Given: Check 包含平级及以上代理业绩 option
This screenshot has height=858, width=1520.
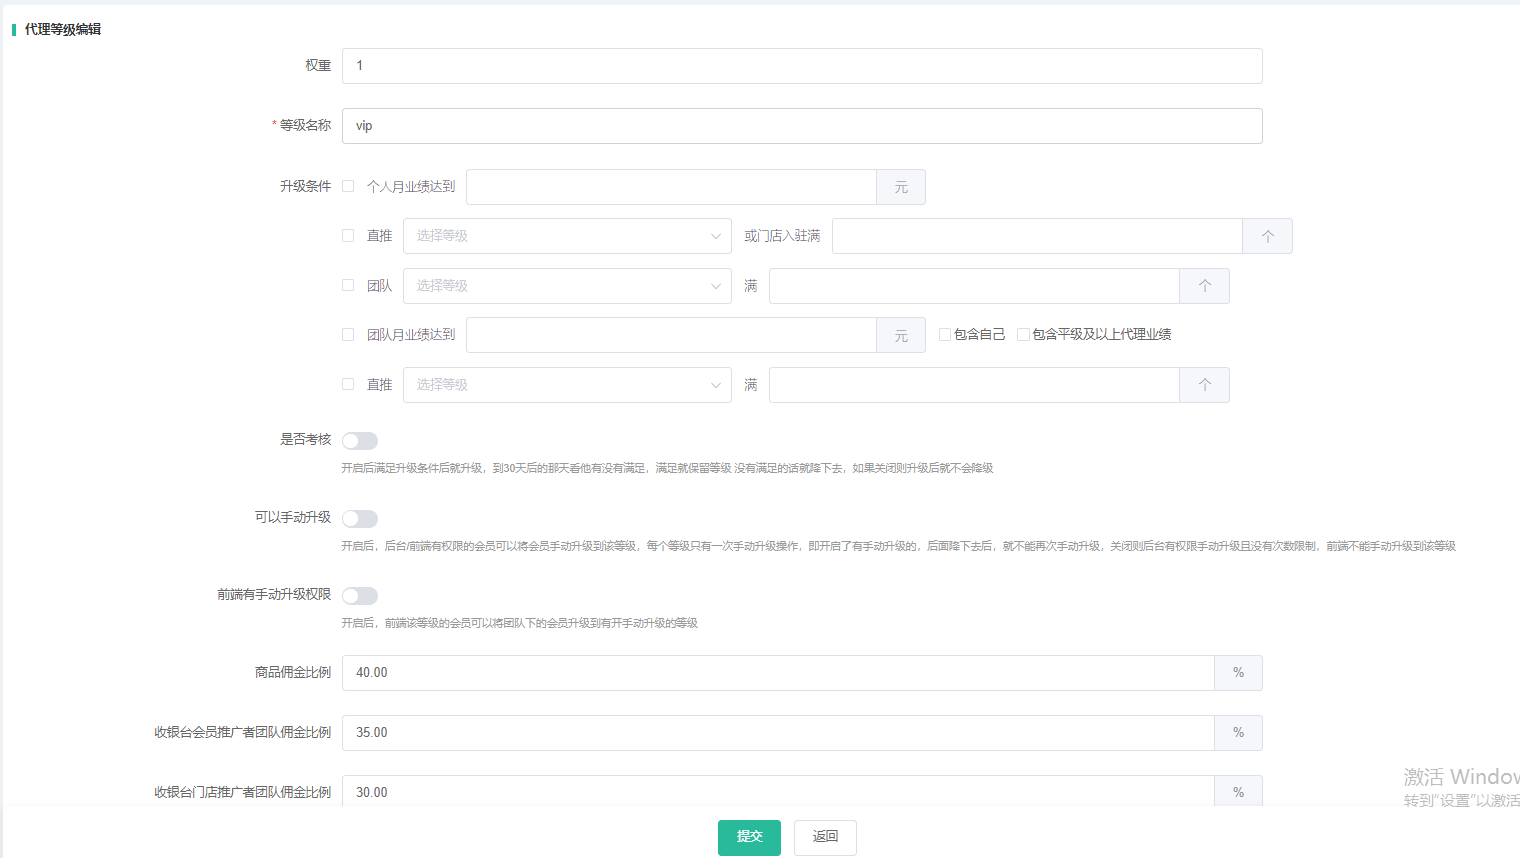Looking at the screenshot, I should [1023, 335].
